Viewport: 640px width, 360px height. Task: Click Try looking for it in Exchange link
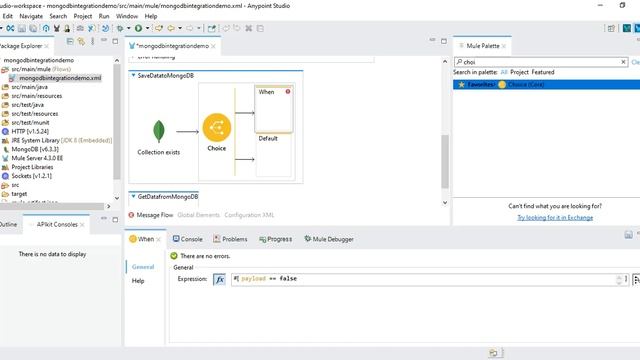tap(555, 218)
